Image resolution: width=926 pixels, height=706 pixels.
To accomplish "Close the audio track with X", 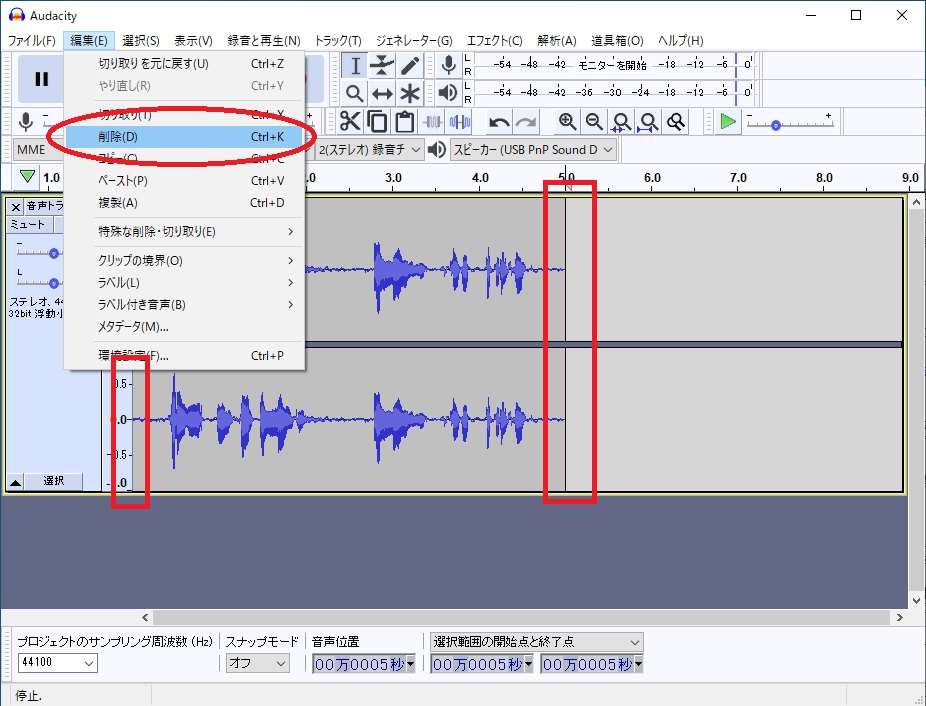I will pos(15,206).
